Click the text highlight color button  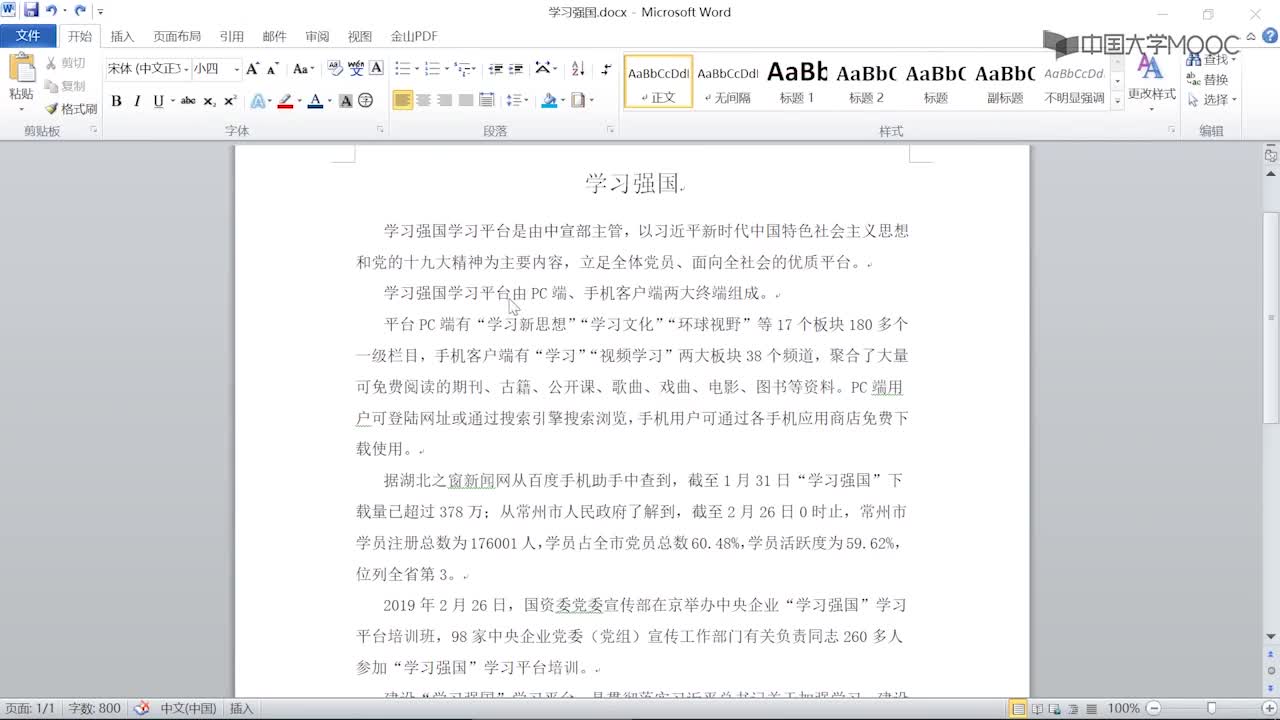coord(286,101)
